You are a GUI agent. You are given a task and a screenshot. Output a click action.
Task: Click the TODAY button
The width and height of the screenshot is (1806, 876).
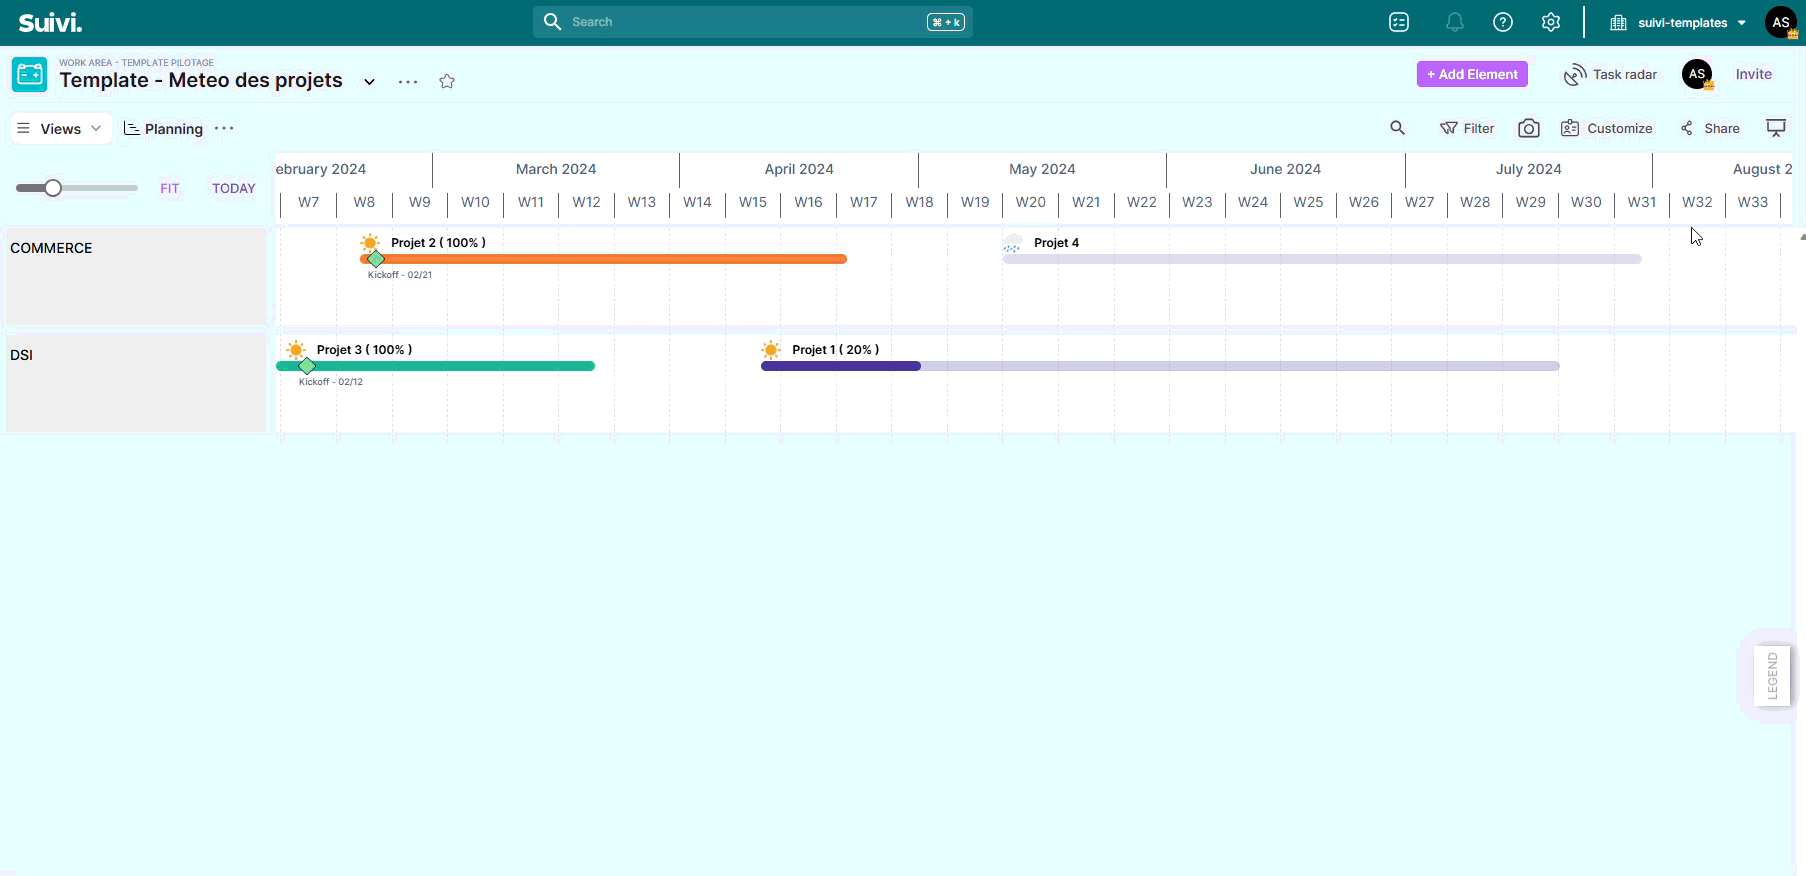(233, 188)
